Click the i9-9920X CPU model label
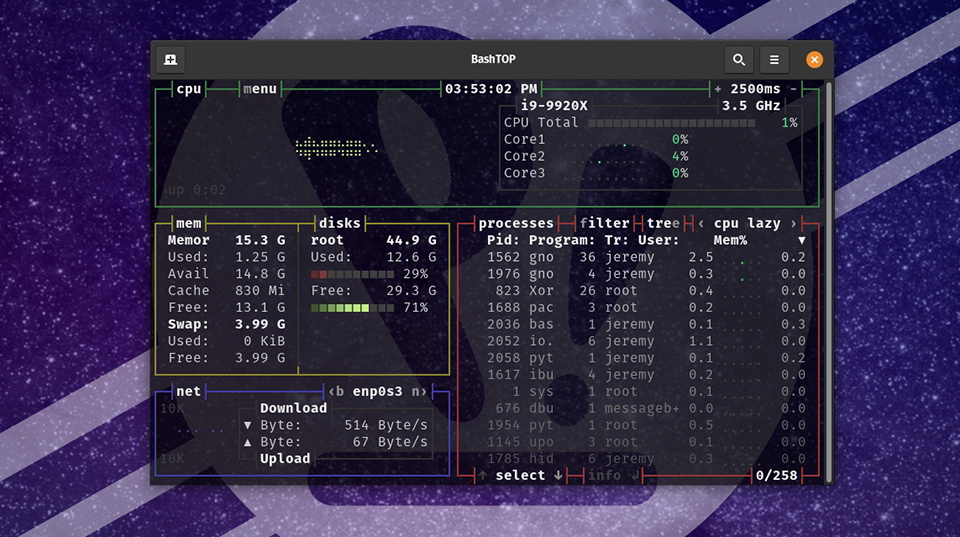 [x=554, y=106]
